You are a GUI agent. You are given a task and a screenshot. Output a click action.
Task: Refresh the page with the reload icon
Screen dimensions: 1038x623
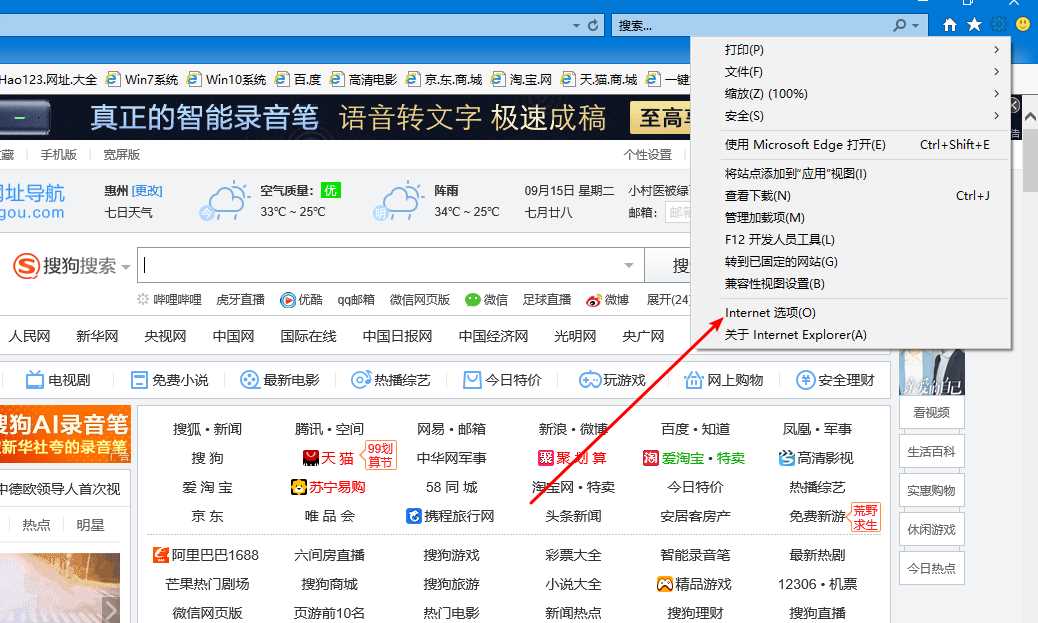coord(593,24)
